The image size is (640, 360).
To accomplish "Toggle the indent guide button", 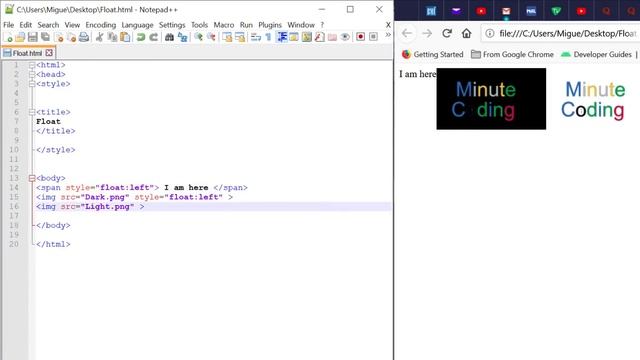I will pyautogui.click(x=282, y=37).
